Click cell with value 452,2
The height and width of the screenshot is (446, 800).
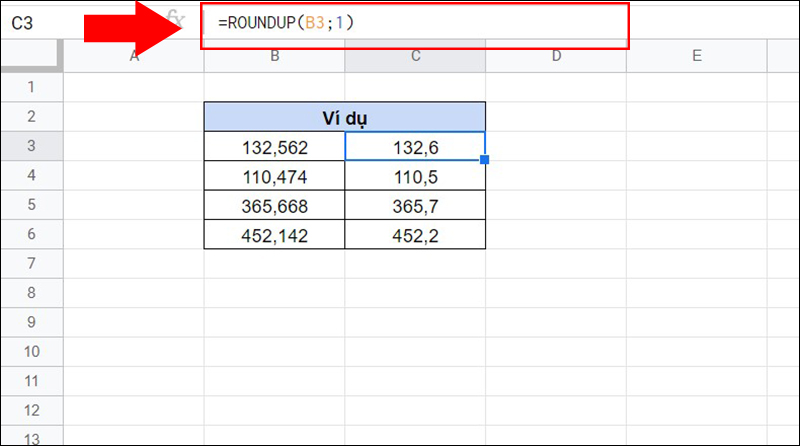click(x=415, y=235)
